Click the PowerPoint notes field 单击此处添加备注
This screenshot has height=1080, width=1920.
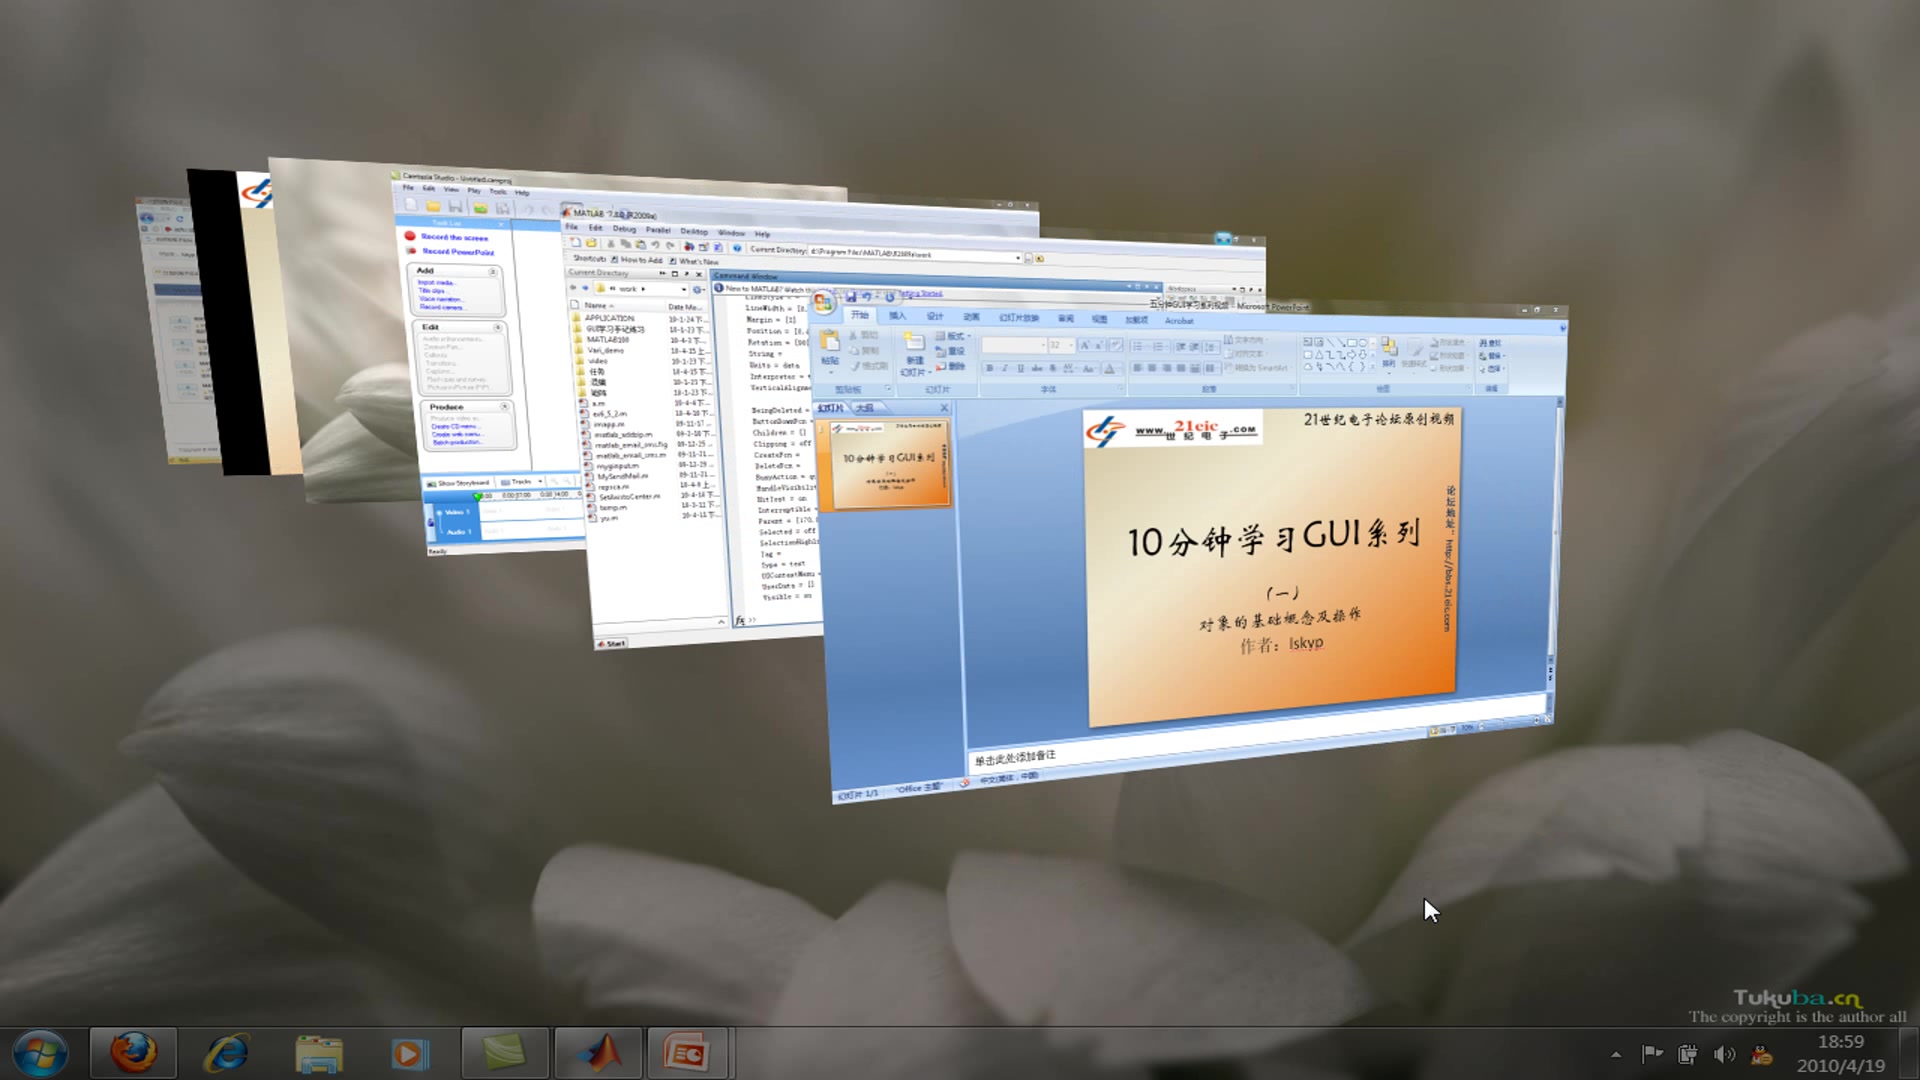coord(1016,758)
